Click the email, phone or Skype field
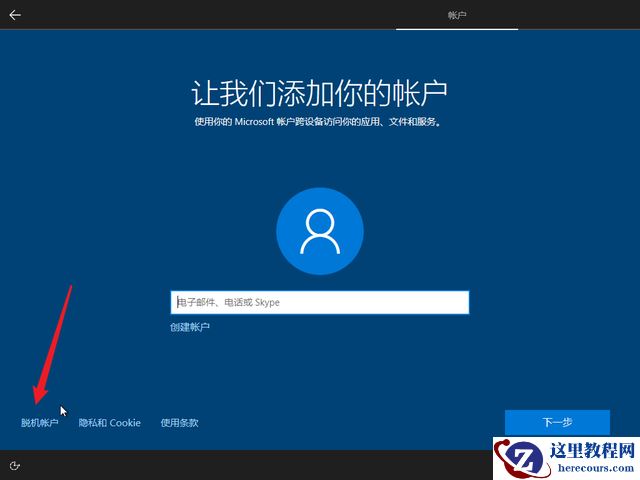The height and width of the screenshot is (480, 640). point(320,302)
